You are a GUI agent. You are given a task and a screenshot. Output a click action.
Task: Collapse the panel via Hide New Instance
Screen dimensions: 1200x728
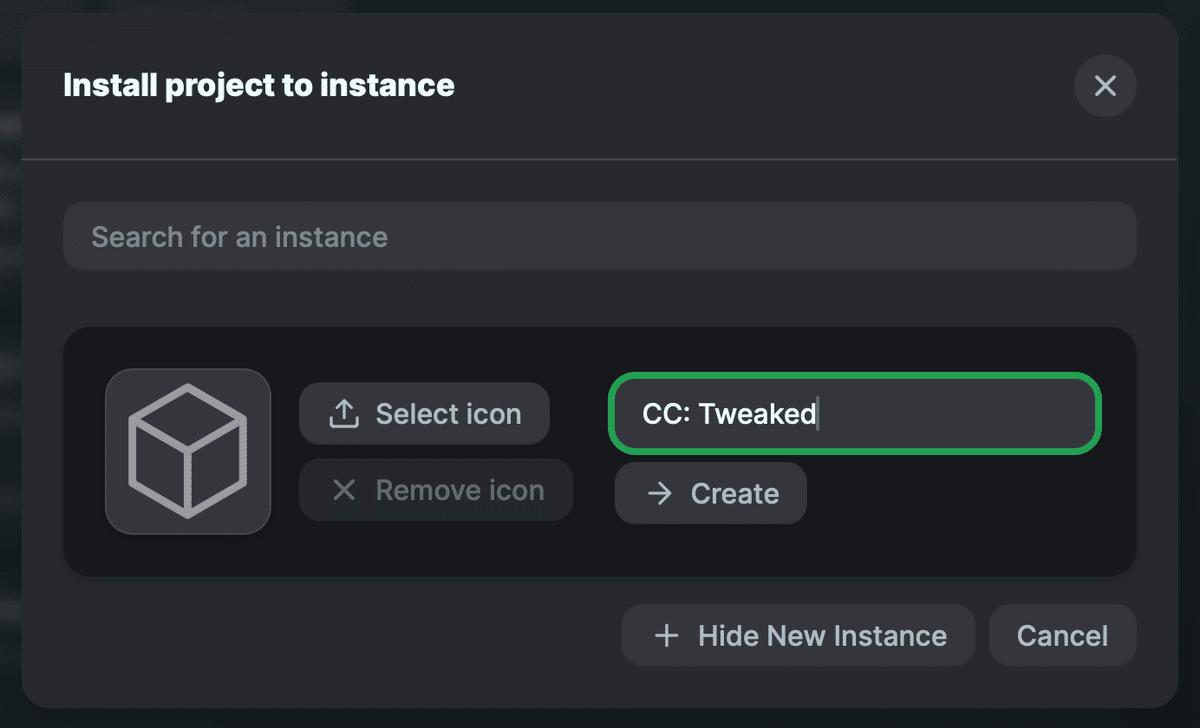coord(798,636)
